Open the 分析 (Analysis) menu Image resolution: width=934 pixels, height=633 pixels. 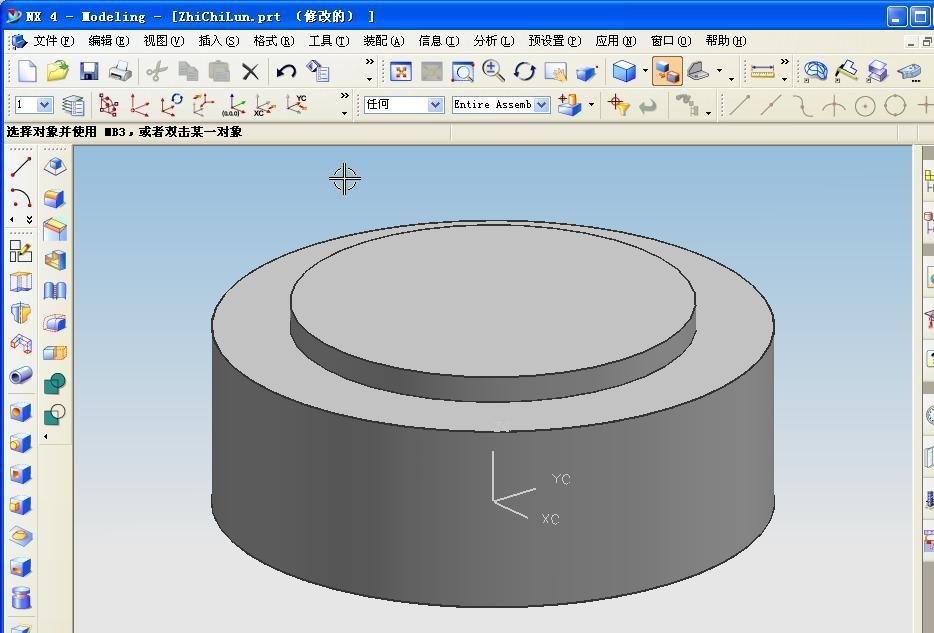[492, 41]
